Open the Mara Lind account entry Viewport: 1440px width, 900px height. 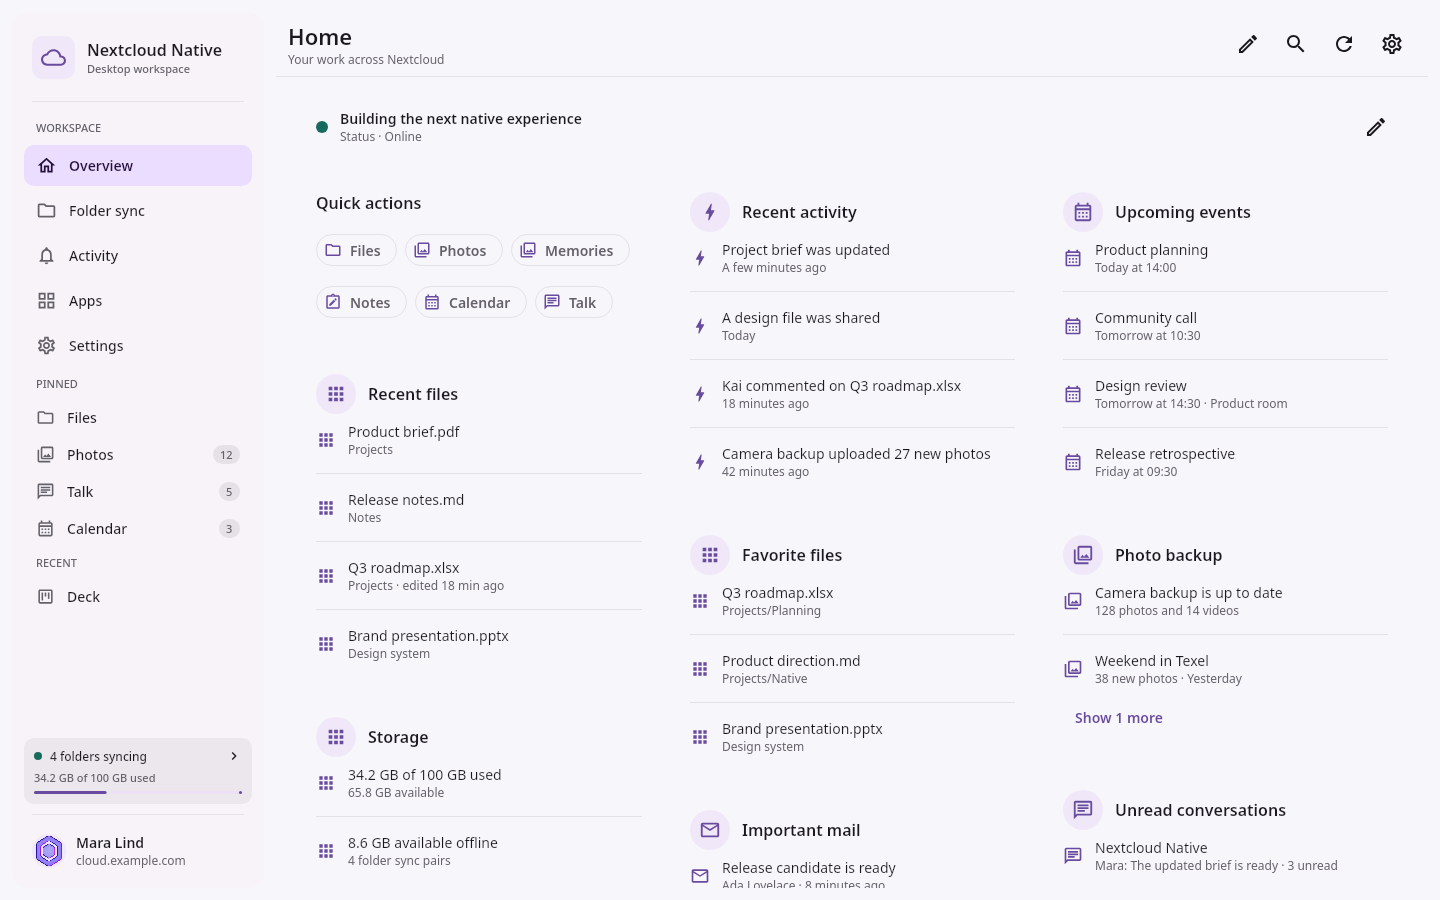coord(138,851)
